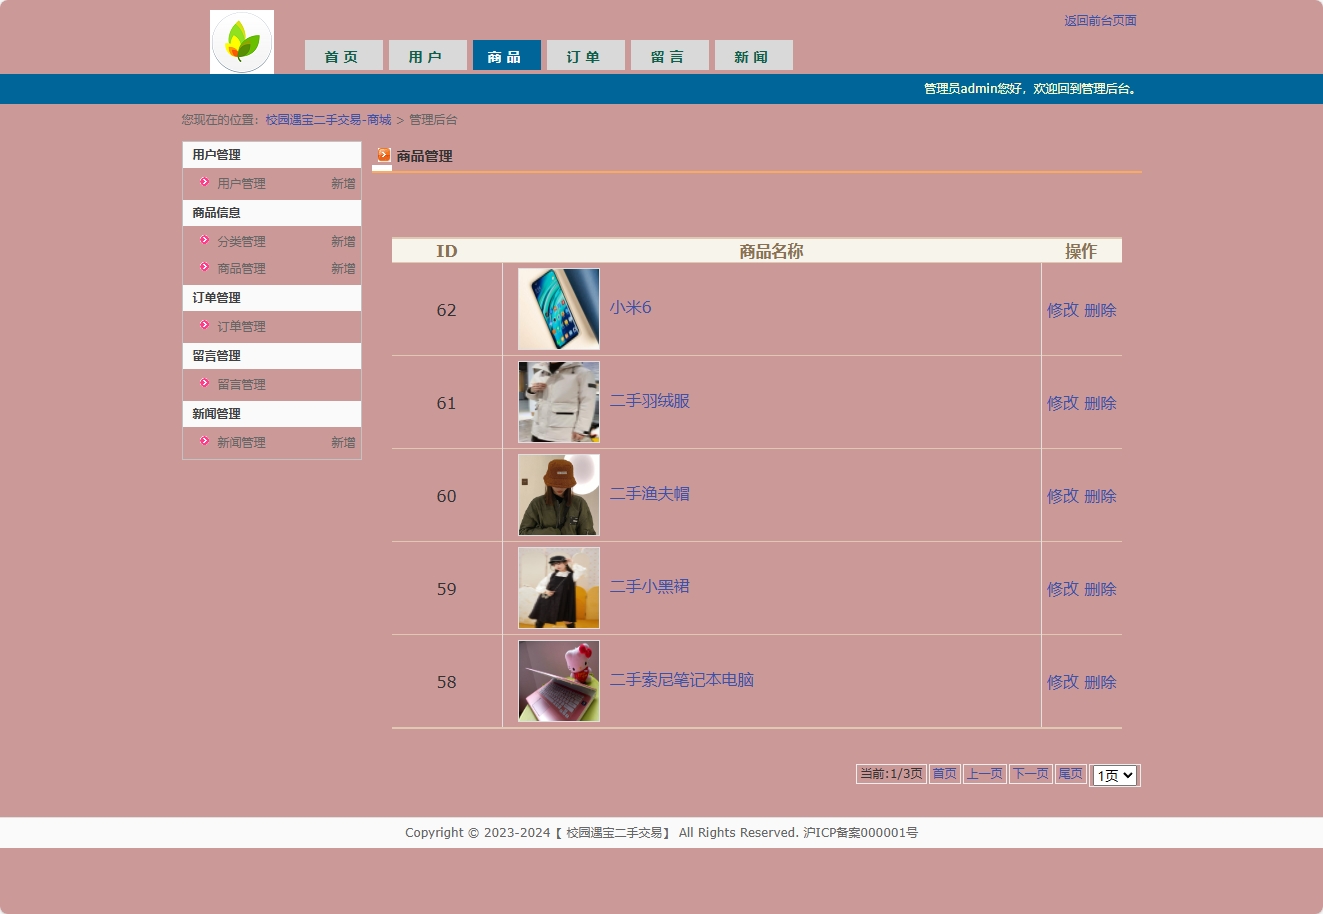Image resolution: width=1323 pixels, height=914 pixels.
Task: Open the 留言 tab
Action: [x=669, y=55]
